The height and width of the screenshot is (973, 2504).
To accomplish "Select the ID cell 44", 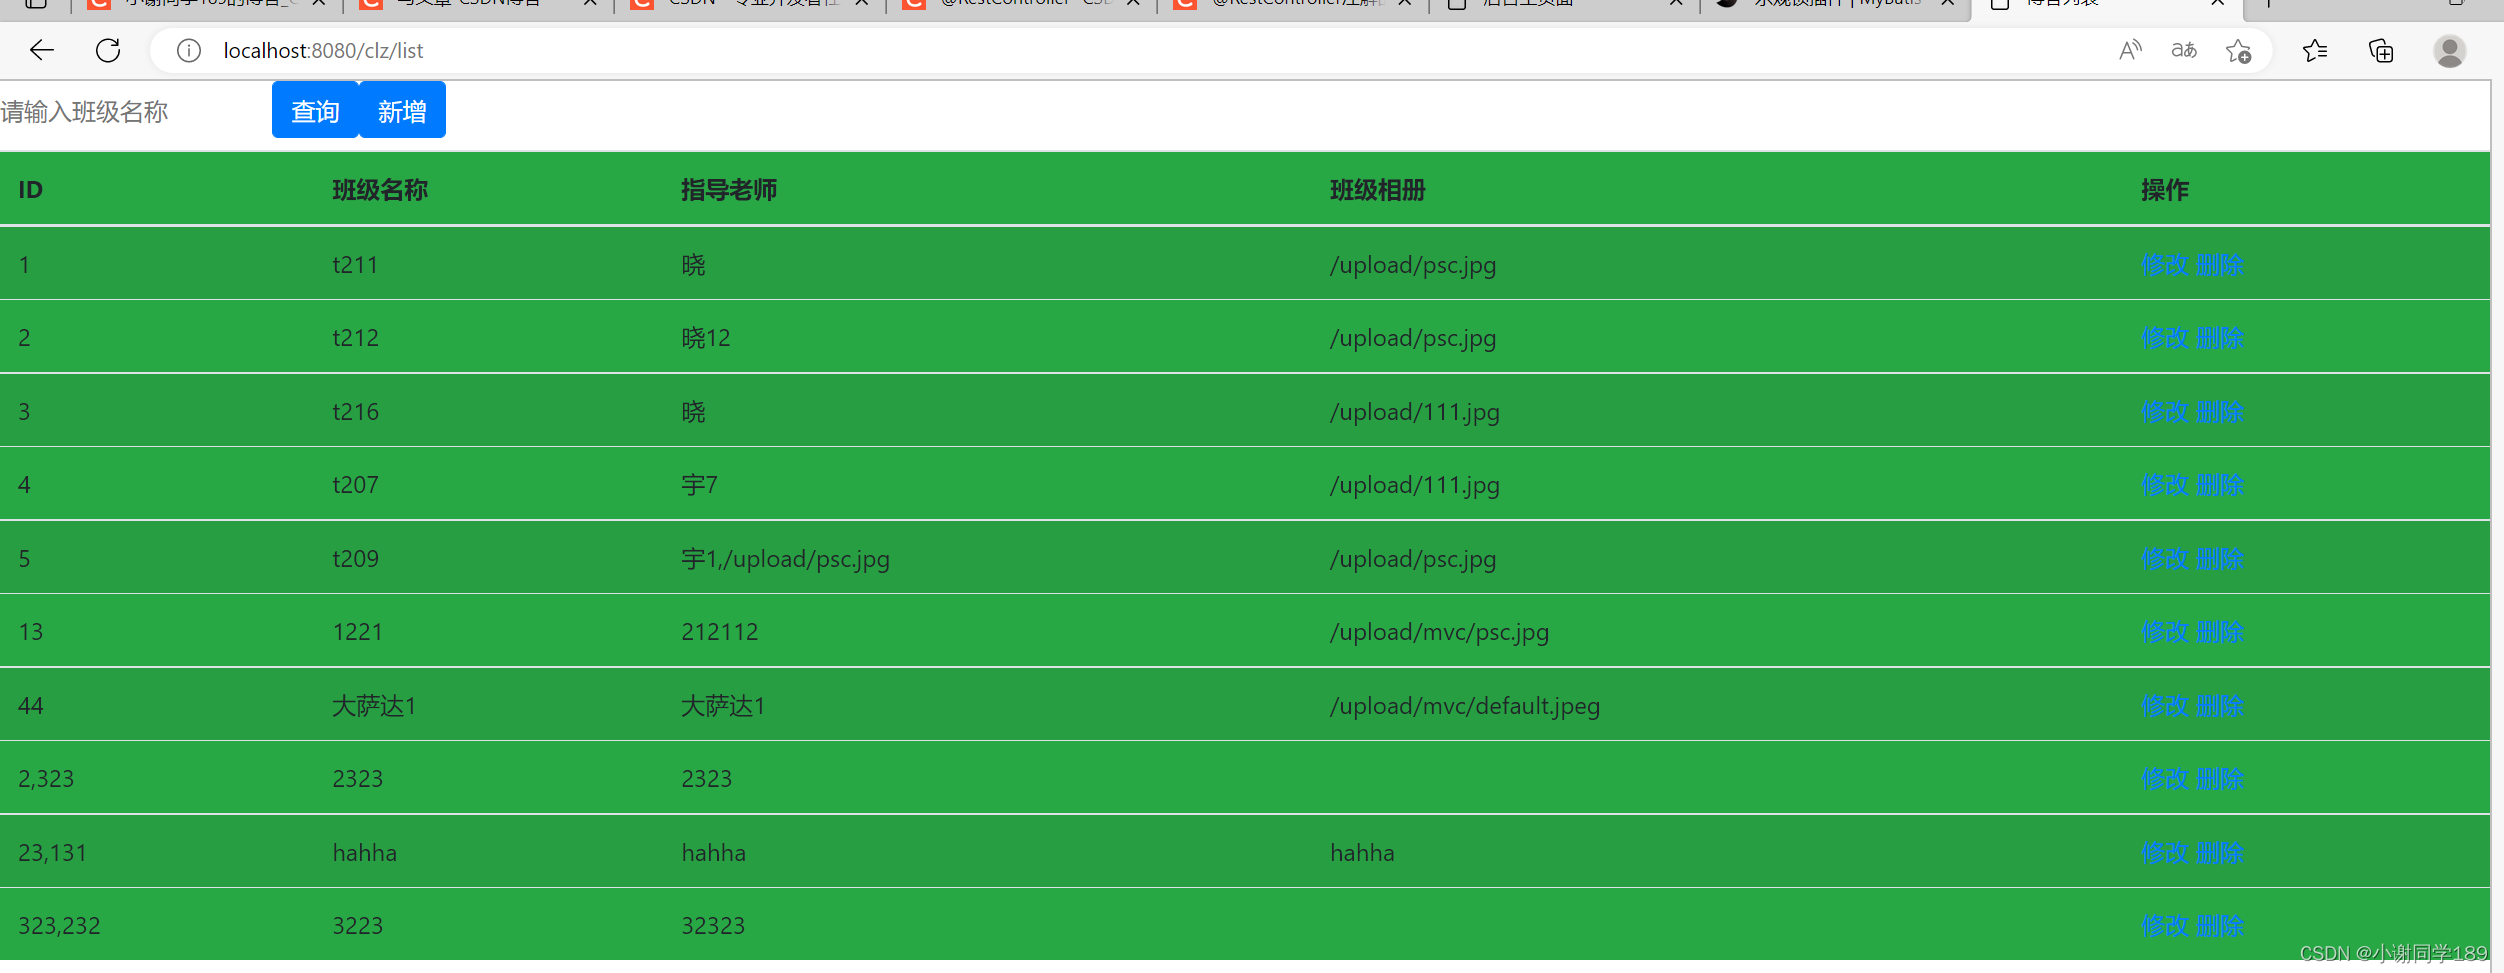I will (x=31, y=706).
